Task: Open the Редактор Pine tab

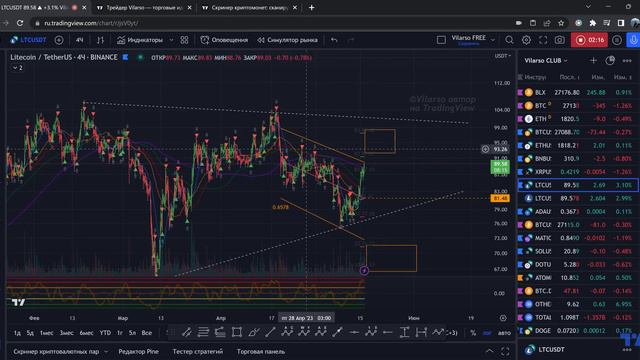Action: [x=138, y=351]
